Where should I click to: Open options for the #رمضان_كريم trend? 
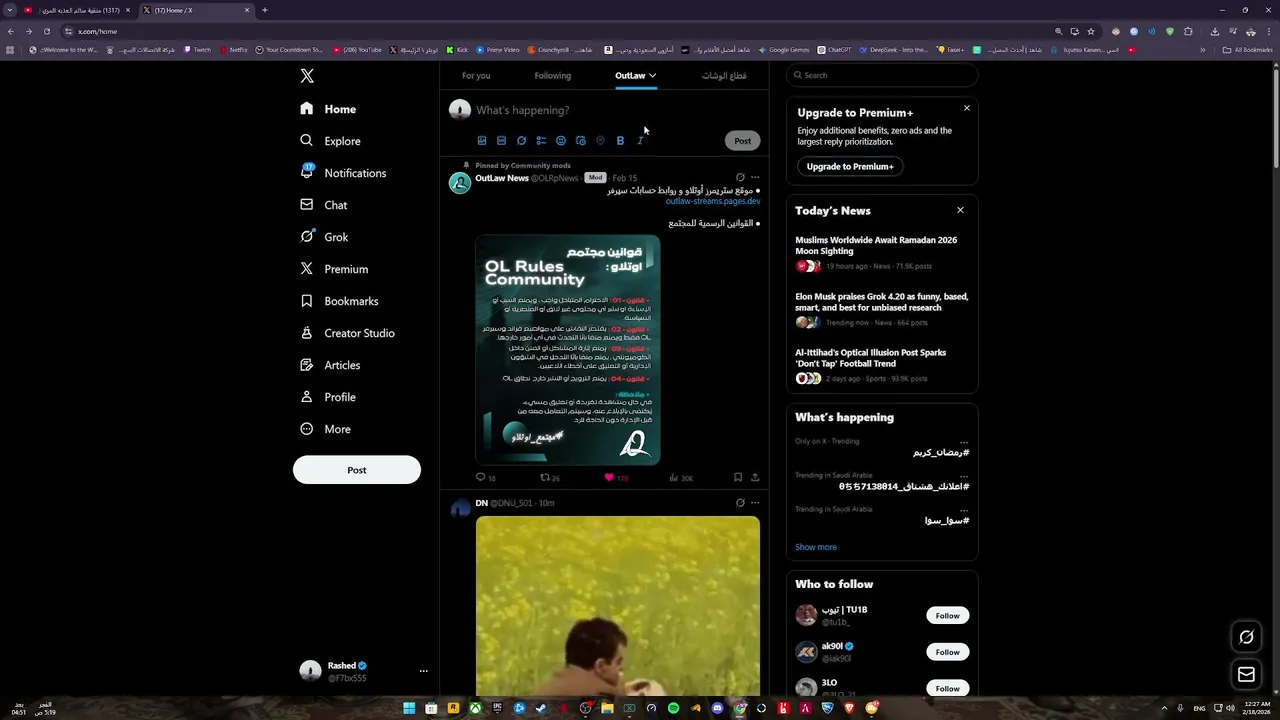[x=964, y=441]
